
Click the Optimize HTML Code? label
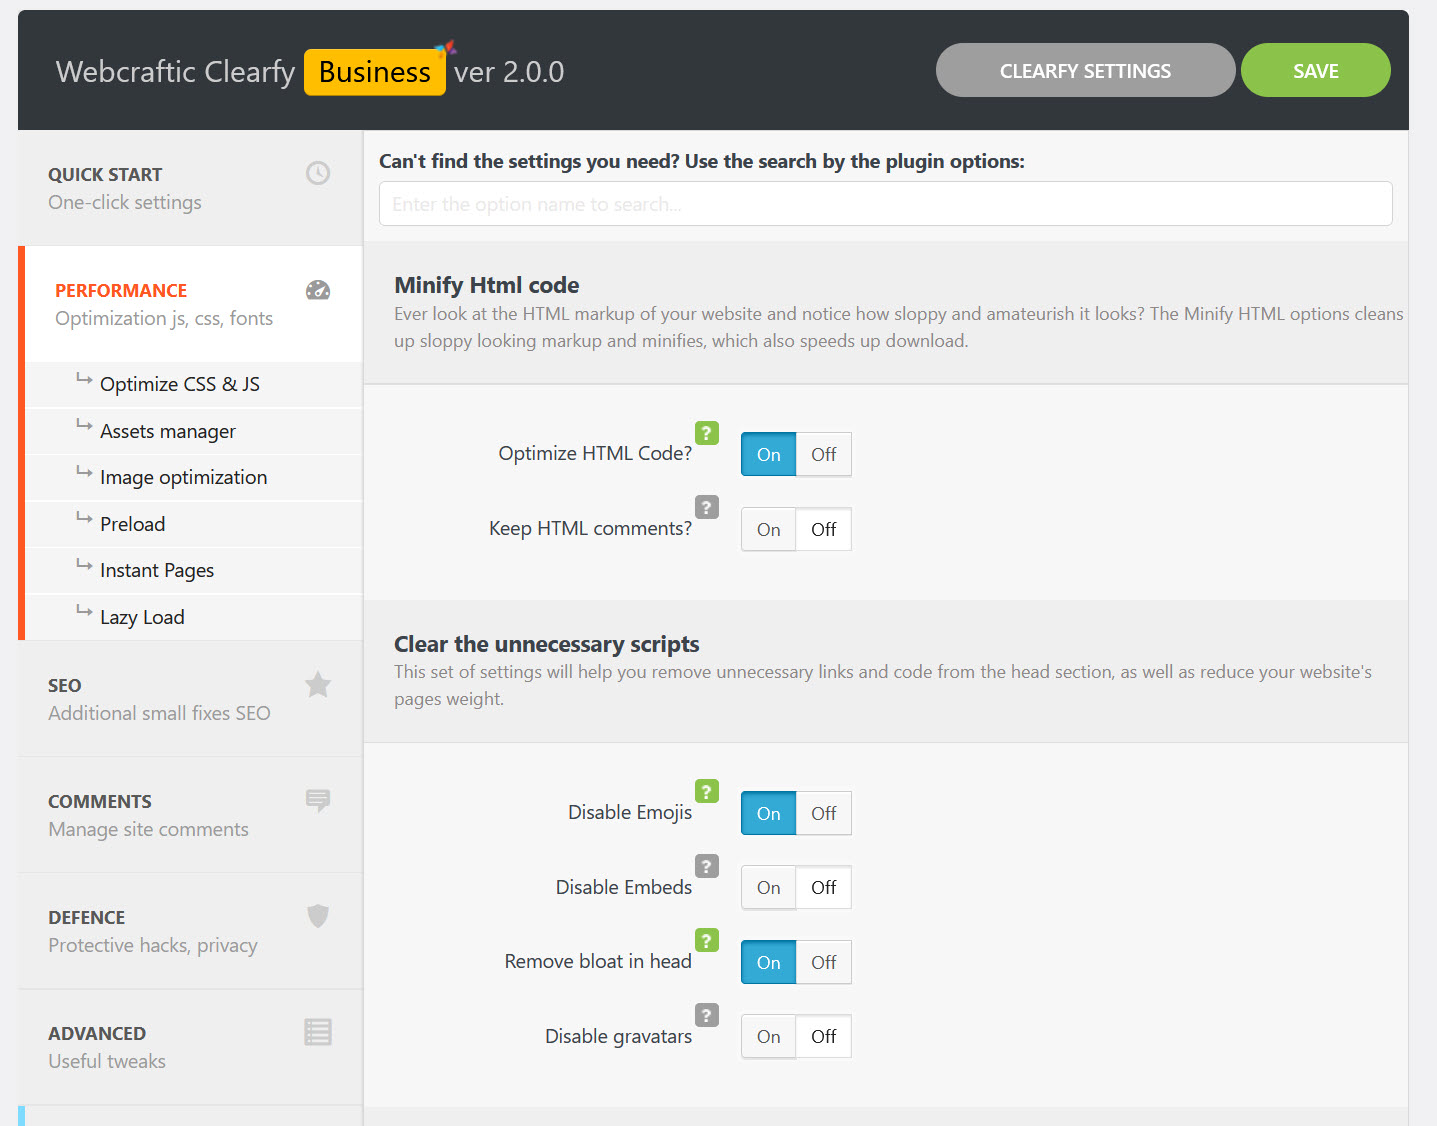[x=595, y=453]
